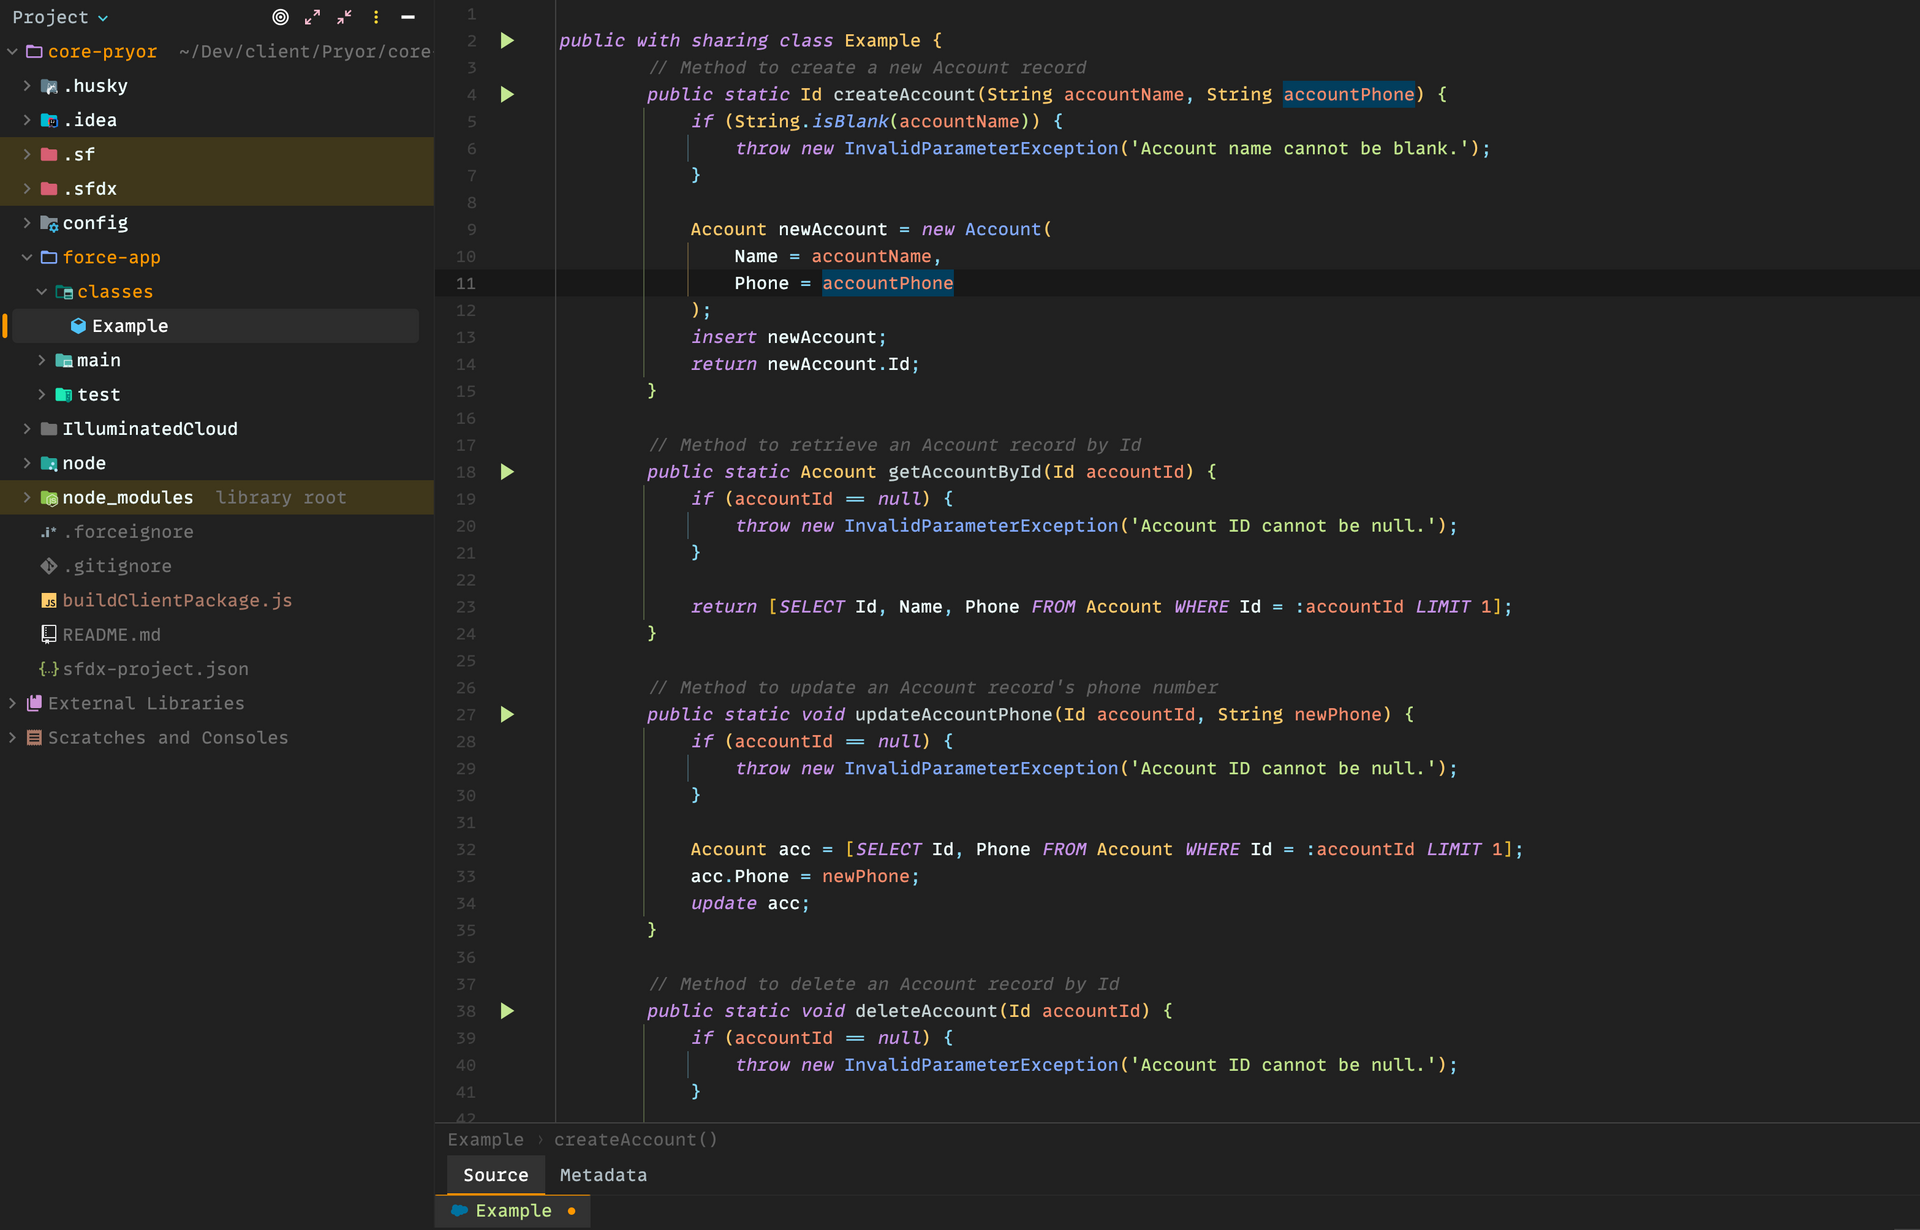The width and height of the screenshot is (1920, 1230).
Task: Open the Scratches and Consoles node
Action: pos(12,738)
